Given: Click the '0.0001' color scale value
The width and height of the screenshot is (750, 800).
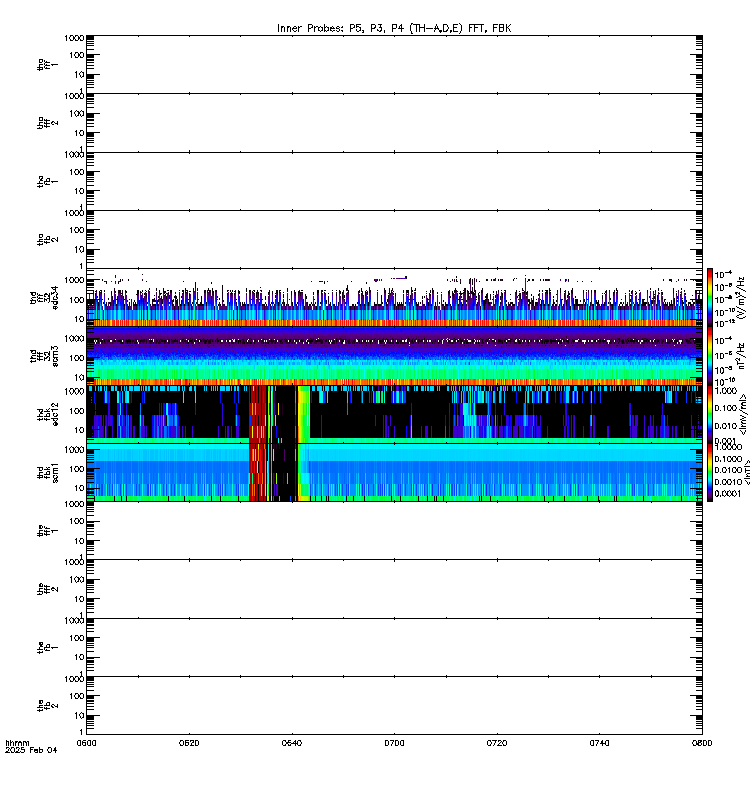Looking at the screenshot, I should (728, 493).
